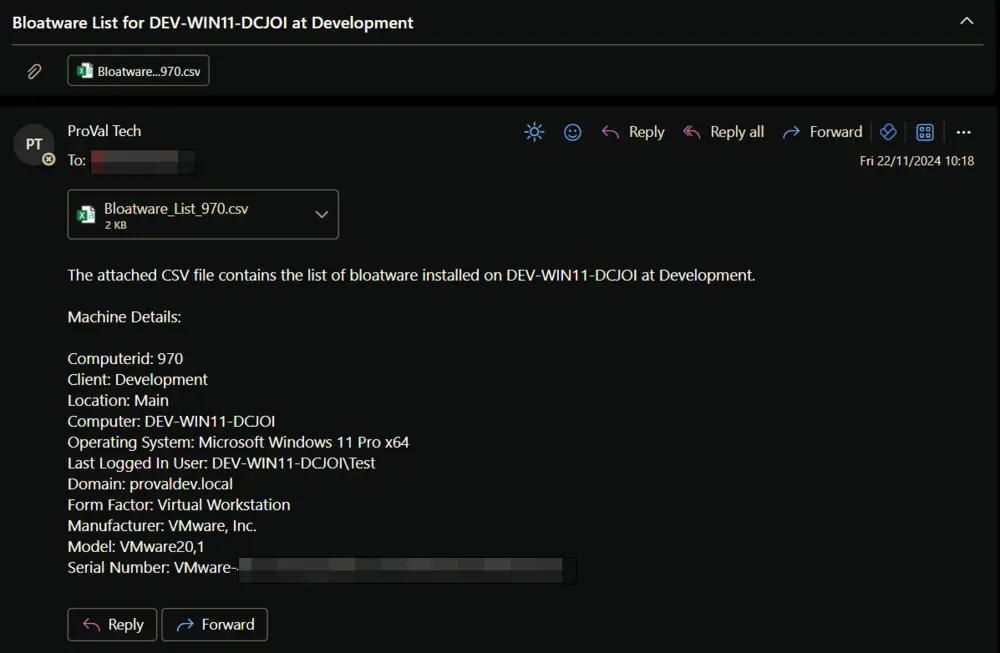This screenshot has height=653, width=1000.
Task: Click the sentence about the attached CSV file
Action: 411,275
